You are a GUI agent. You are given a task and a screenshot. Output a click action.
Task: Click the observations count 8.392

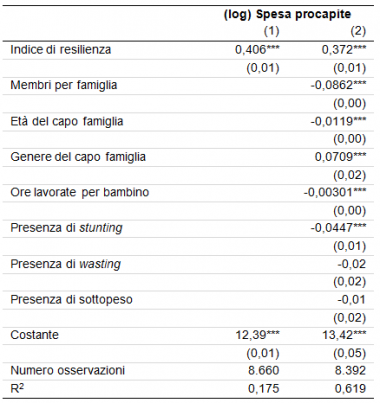(350, 370)
